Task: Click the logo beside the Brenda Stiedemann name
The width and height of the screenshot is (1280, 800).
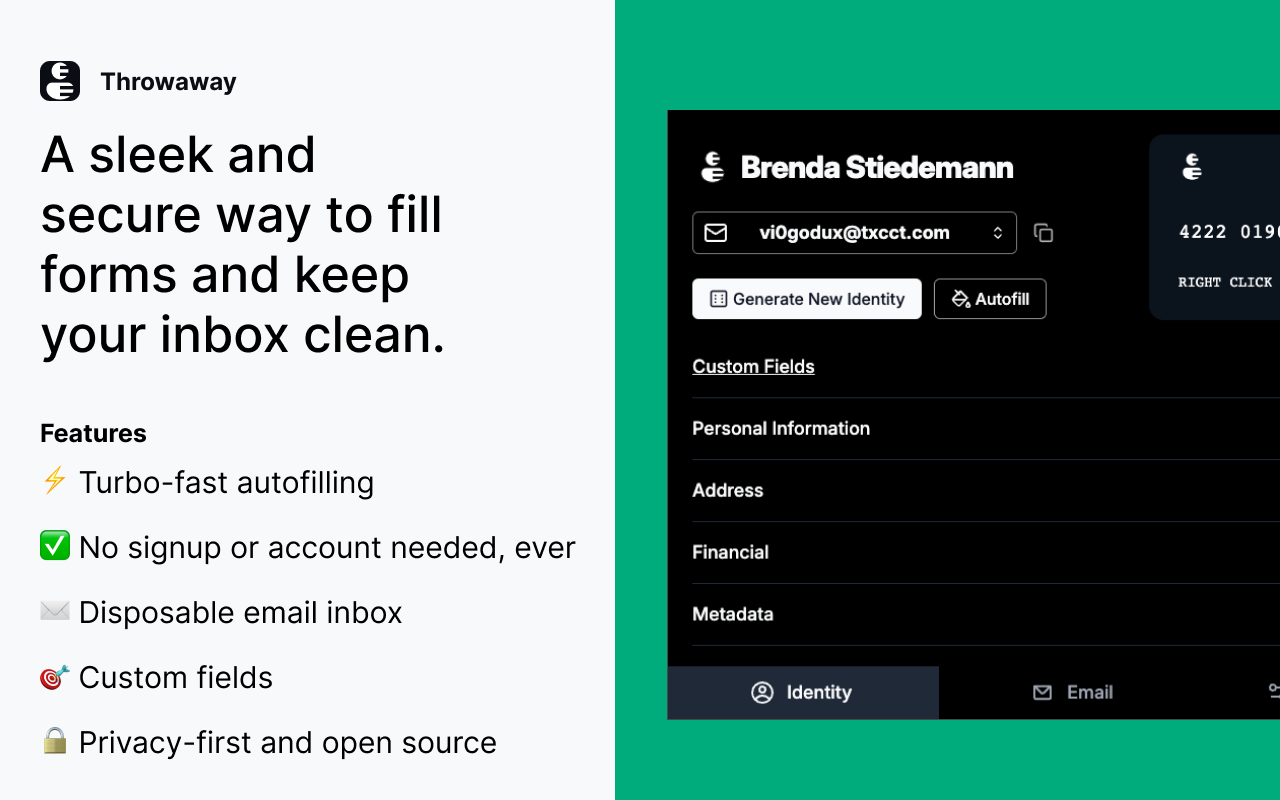Action: coord(712,167)
